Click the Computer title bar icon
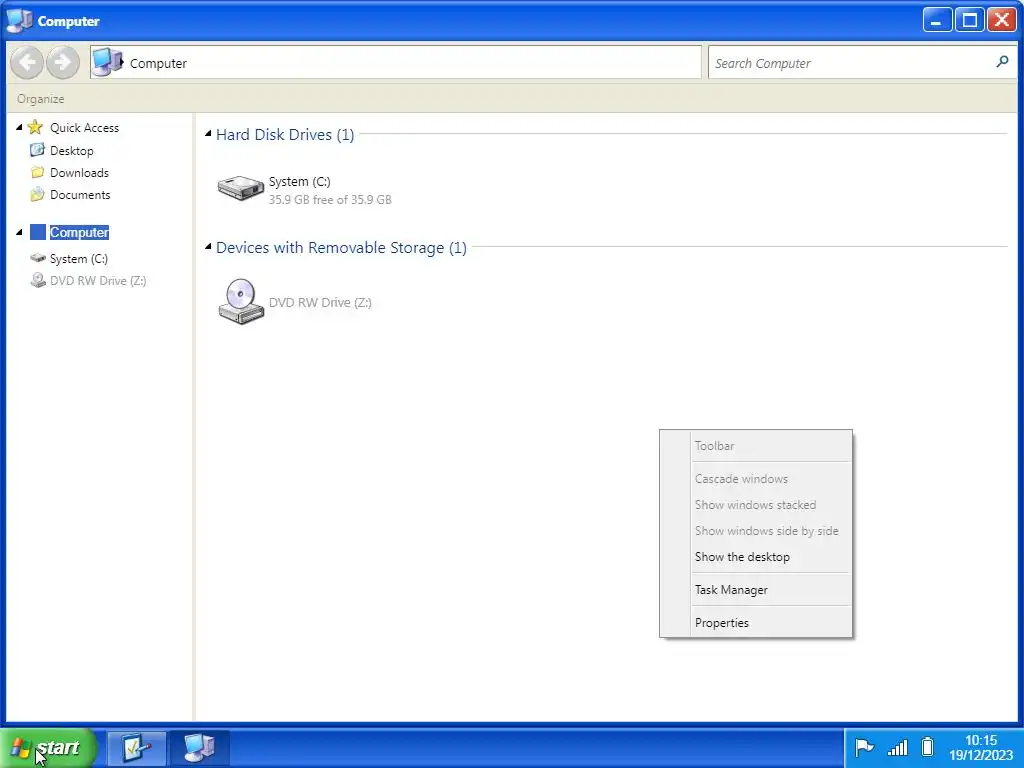 click(19, 20)
